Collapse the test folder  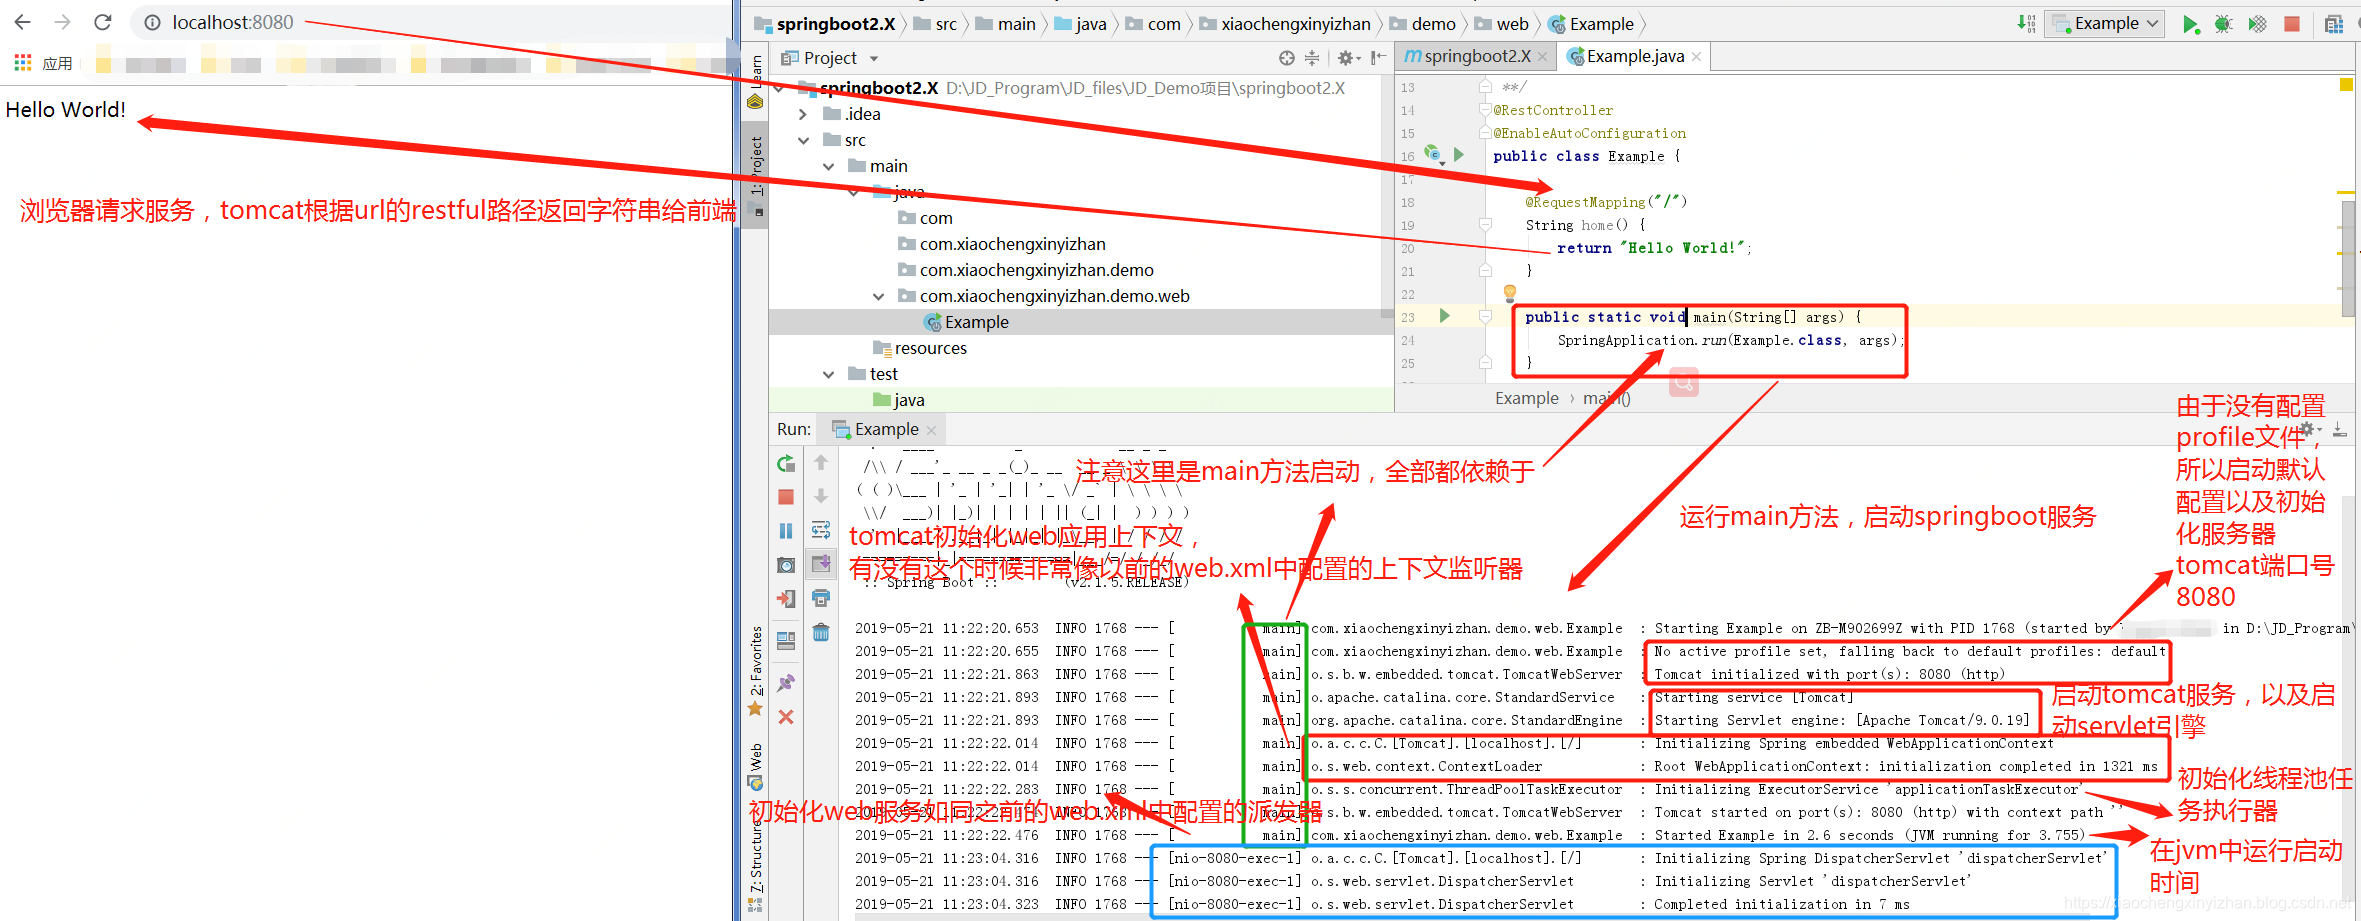coord(828,374)
